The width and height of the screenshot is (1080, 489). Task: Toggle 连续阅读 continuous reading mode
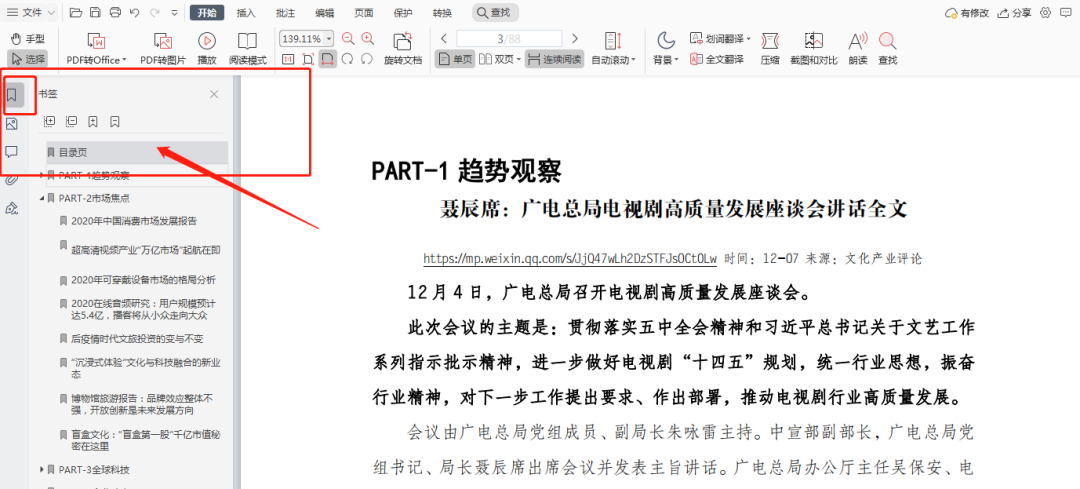tap(554, 60)
